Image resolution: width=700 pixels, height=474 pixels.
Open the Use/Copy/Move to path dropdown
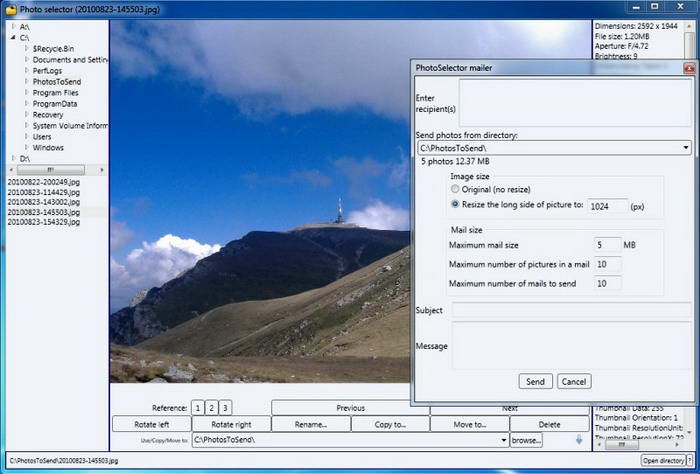[x=504, y=440]
